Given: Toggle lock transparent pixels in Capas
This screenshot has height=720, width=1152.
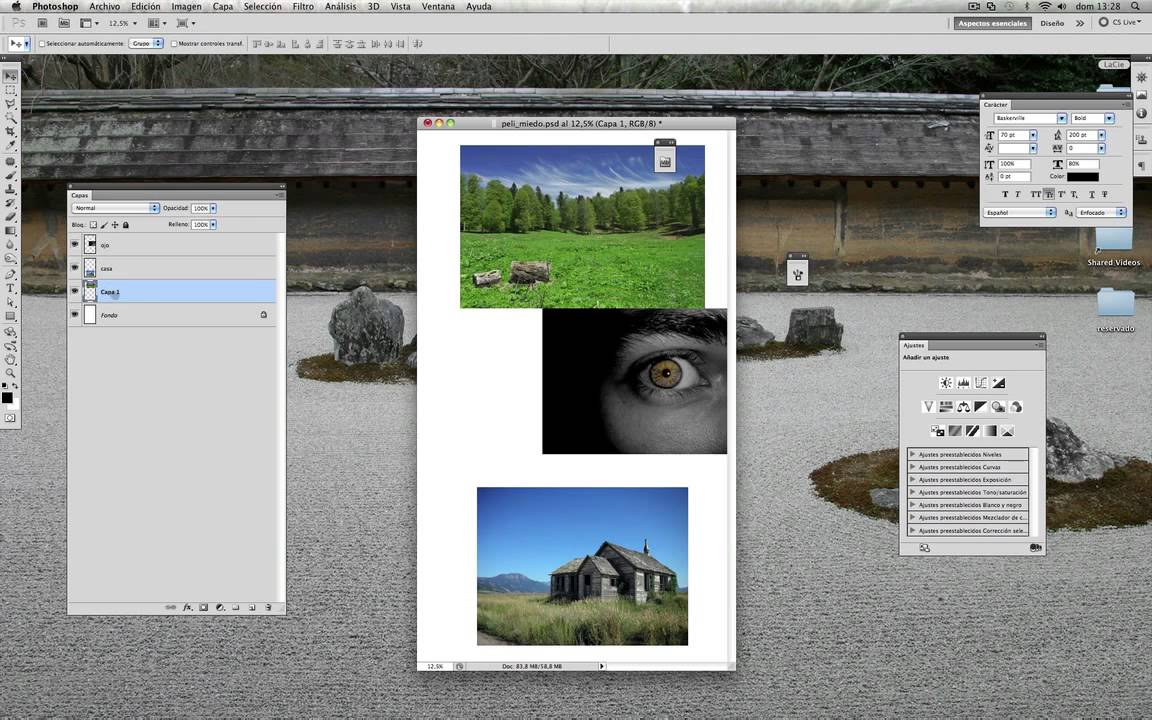Looking at the screenshot, I should (93, 225).
